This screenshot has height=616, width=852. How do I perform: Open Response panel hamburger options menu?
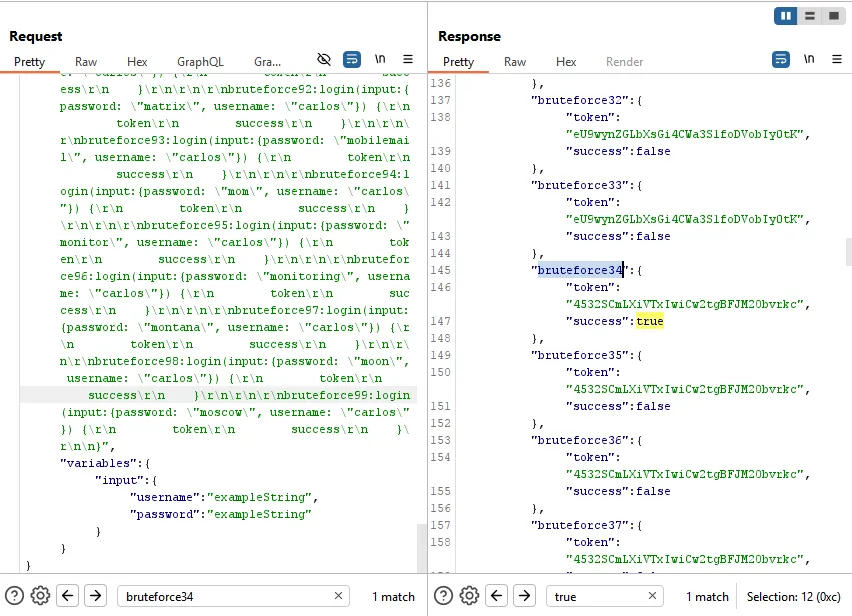click(837, 59)
